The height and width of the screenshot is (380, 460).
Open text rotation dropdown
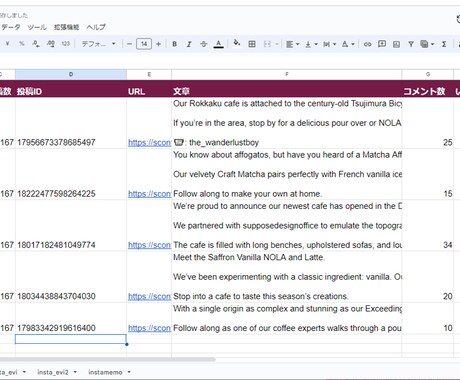348,44
